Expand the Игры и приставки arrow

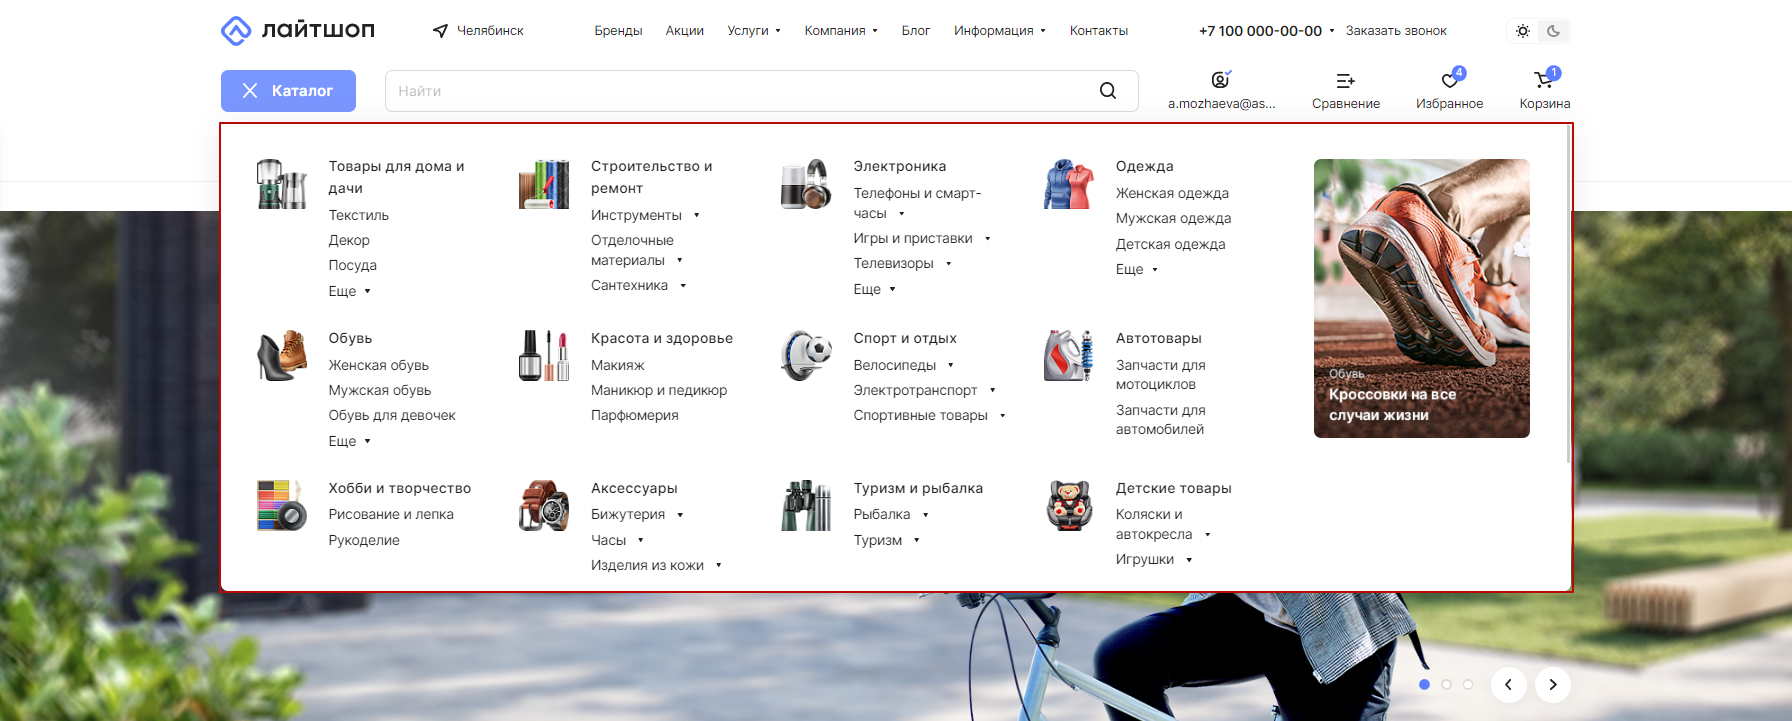tap(988, 239)
